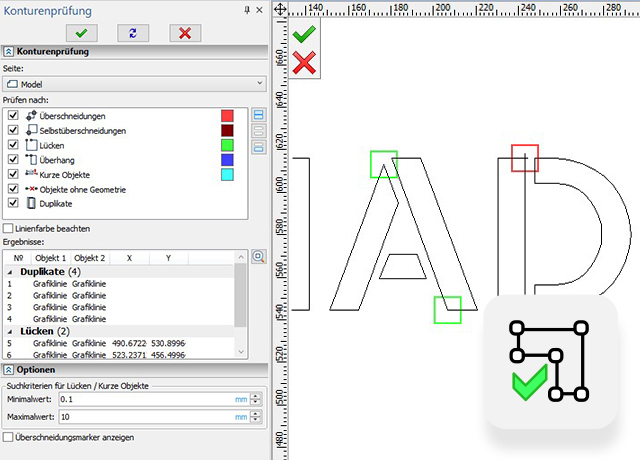The height and width of the screenshot is (460, 640).
Task: Click the green gap marker atop A
Action: [x=384, y=164]
